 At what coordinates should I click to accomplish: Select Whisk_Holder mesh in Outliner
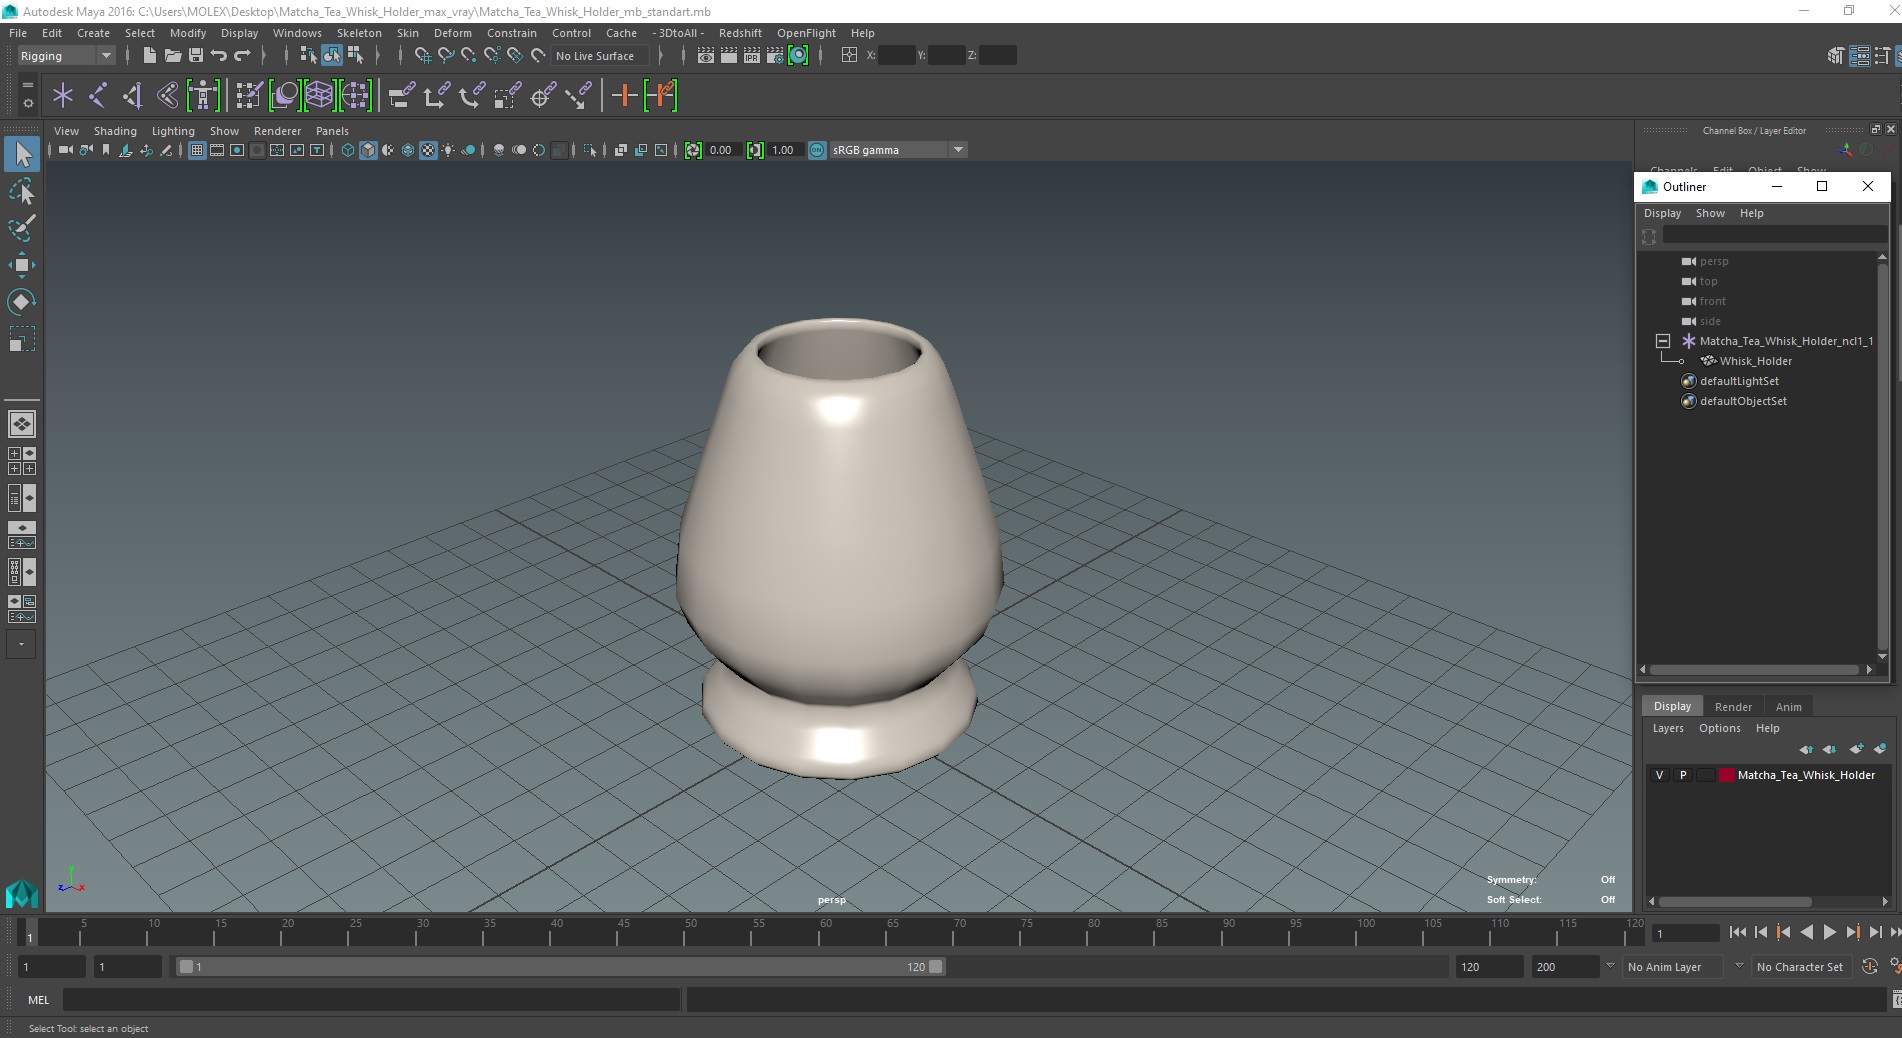[1755, 361]
